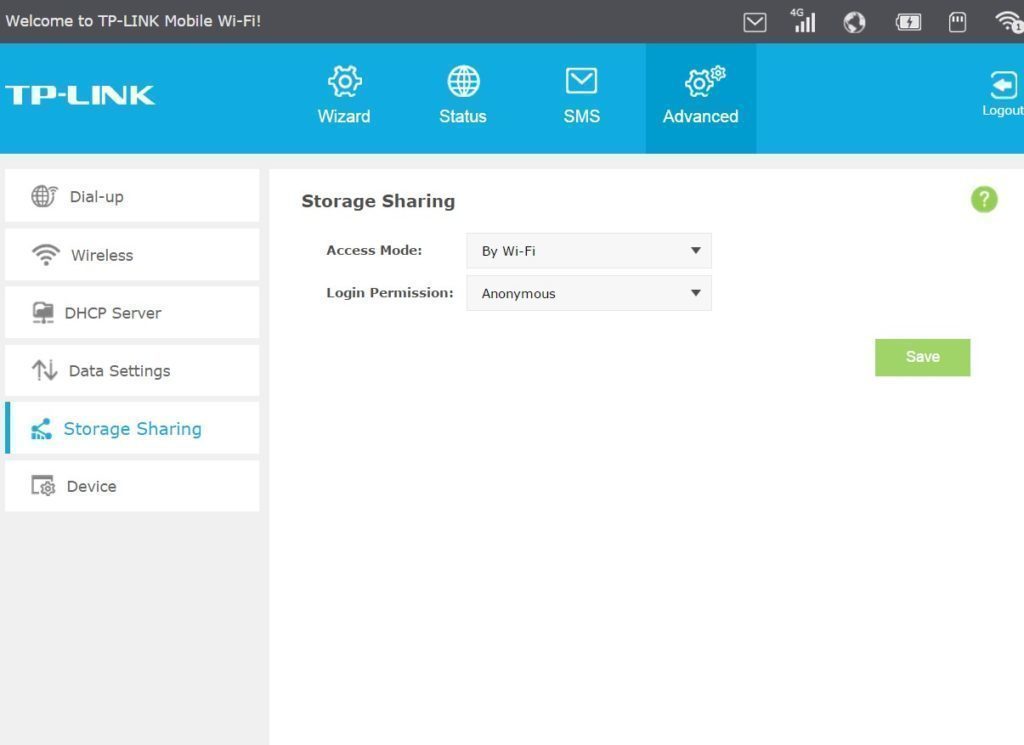Click the TP-LINK logo
Image resolution: width=1024 pixels, height=745 pixels.
(80, 95)
